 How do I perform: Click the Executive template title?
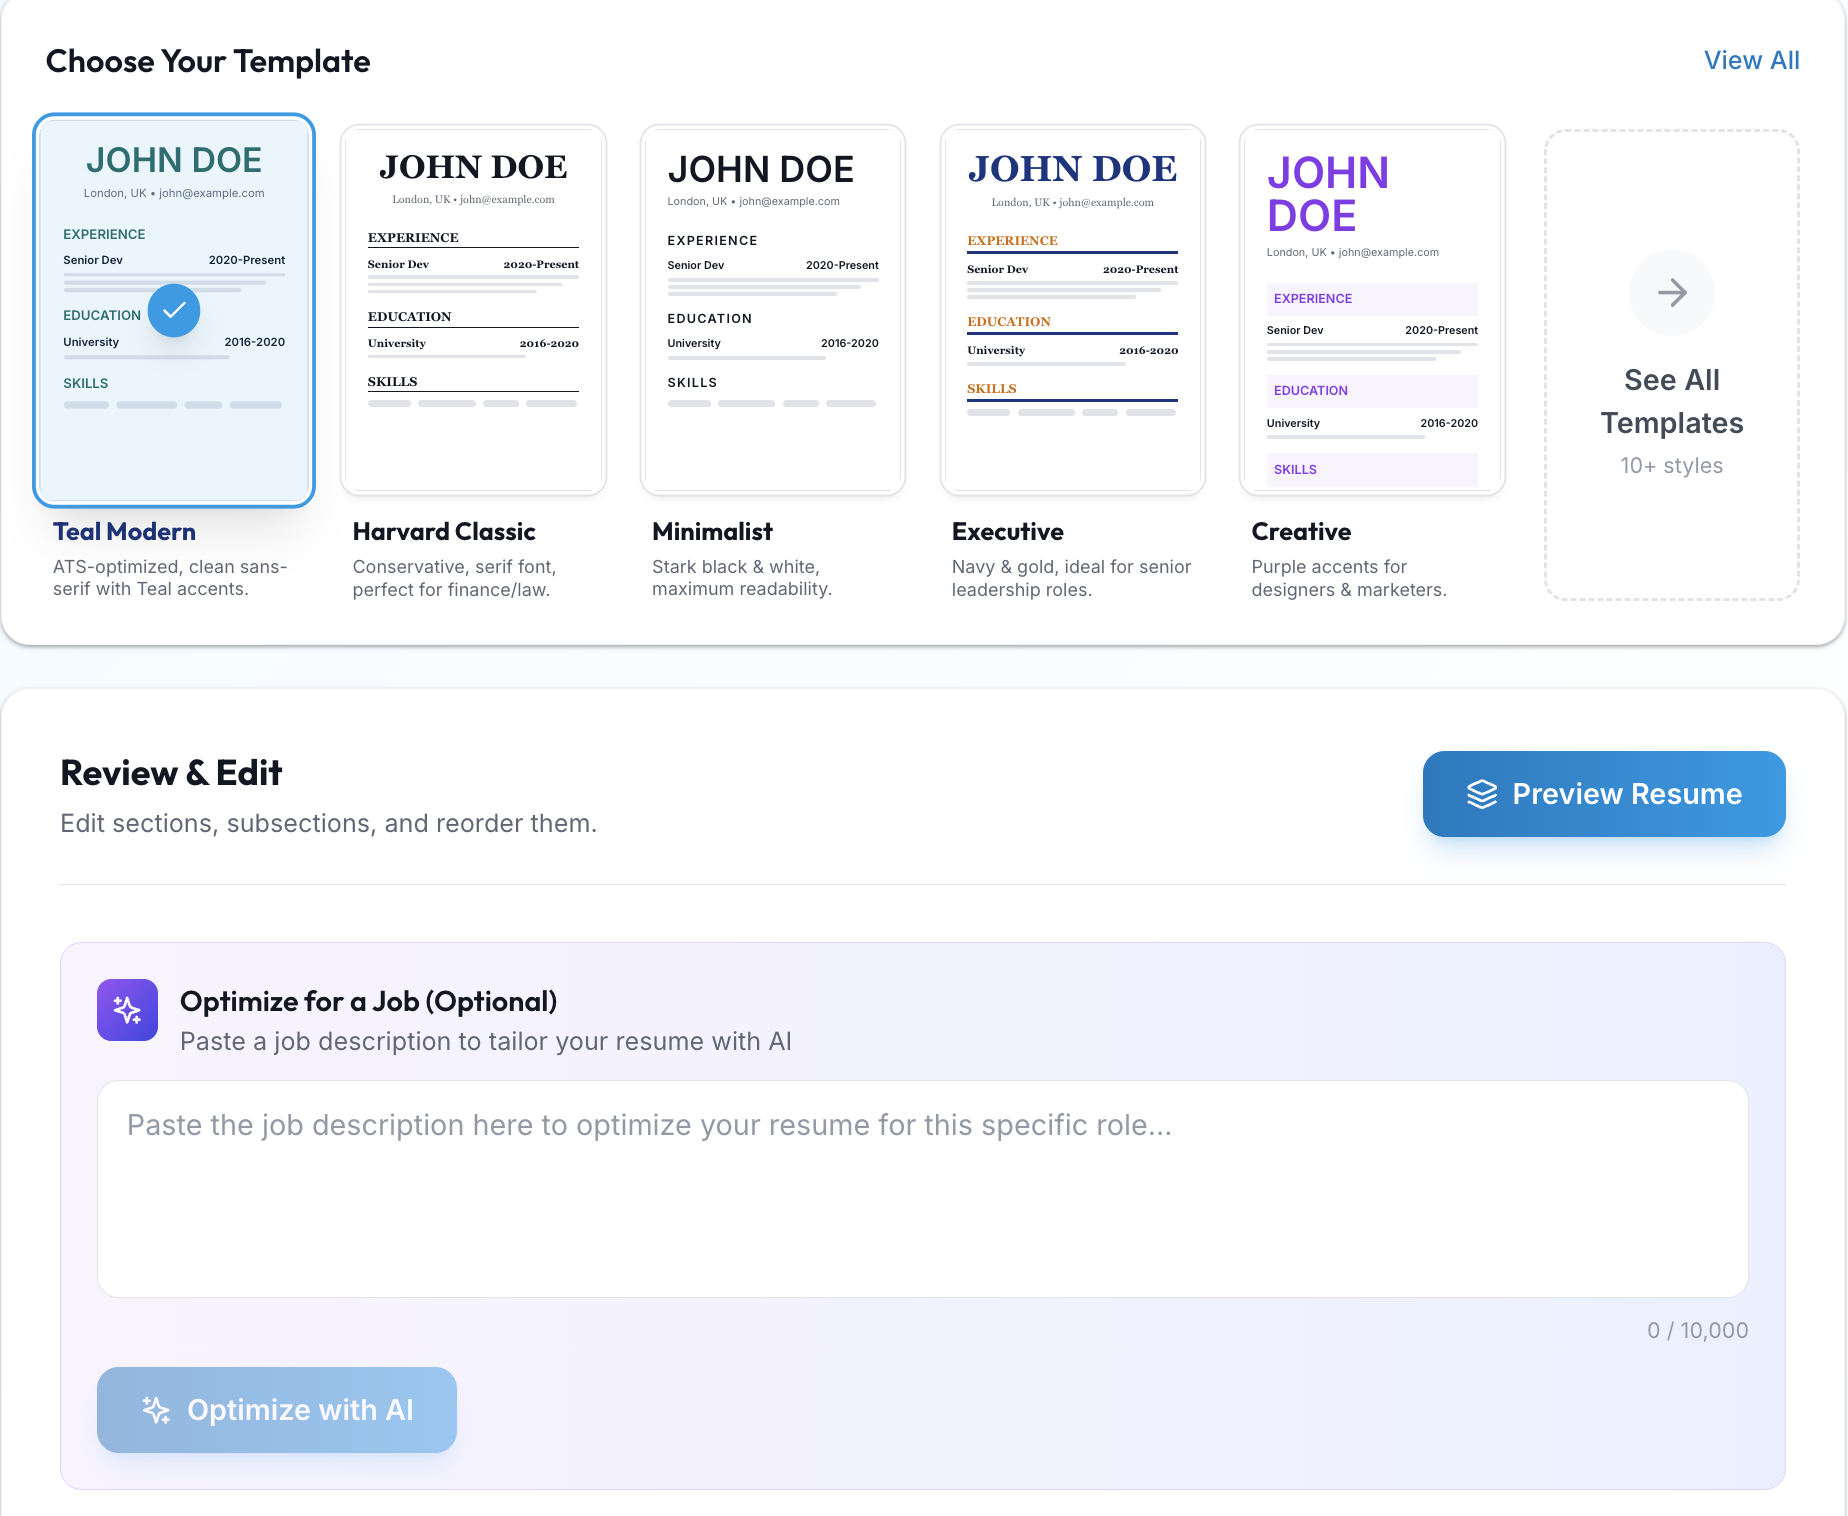click(1007, 531)
